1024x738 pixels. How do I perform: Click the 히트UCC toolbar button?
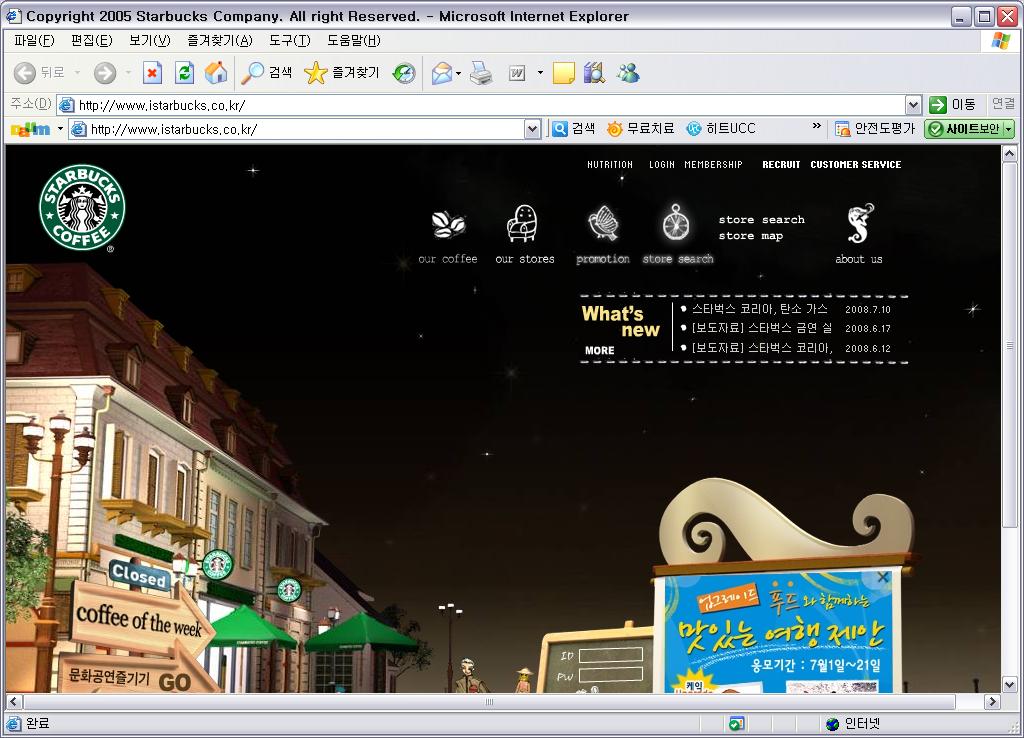(x=721, y=129)
